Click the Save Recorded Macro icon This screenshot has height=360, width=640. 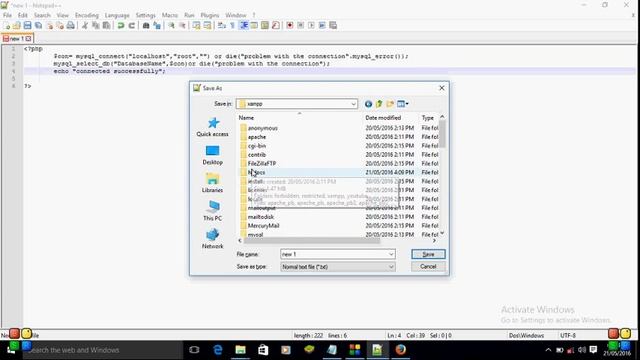(x=333, y=25)
